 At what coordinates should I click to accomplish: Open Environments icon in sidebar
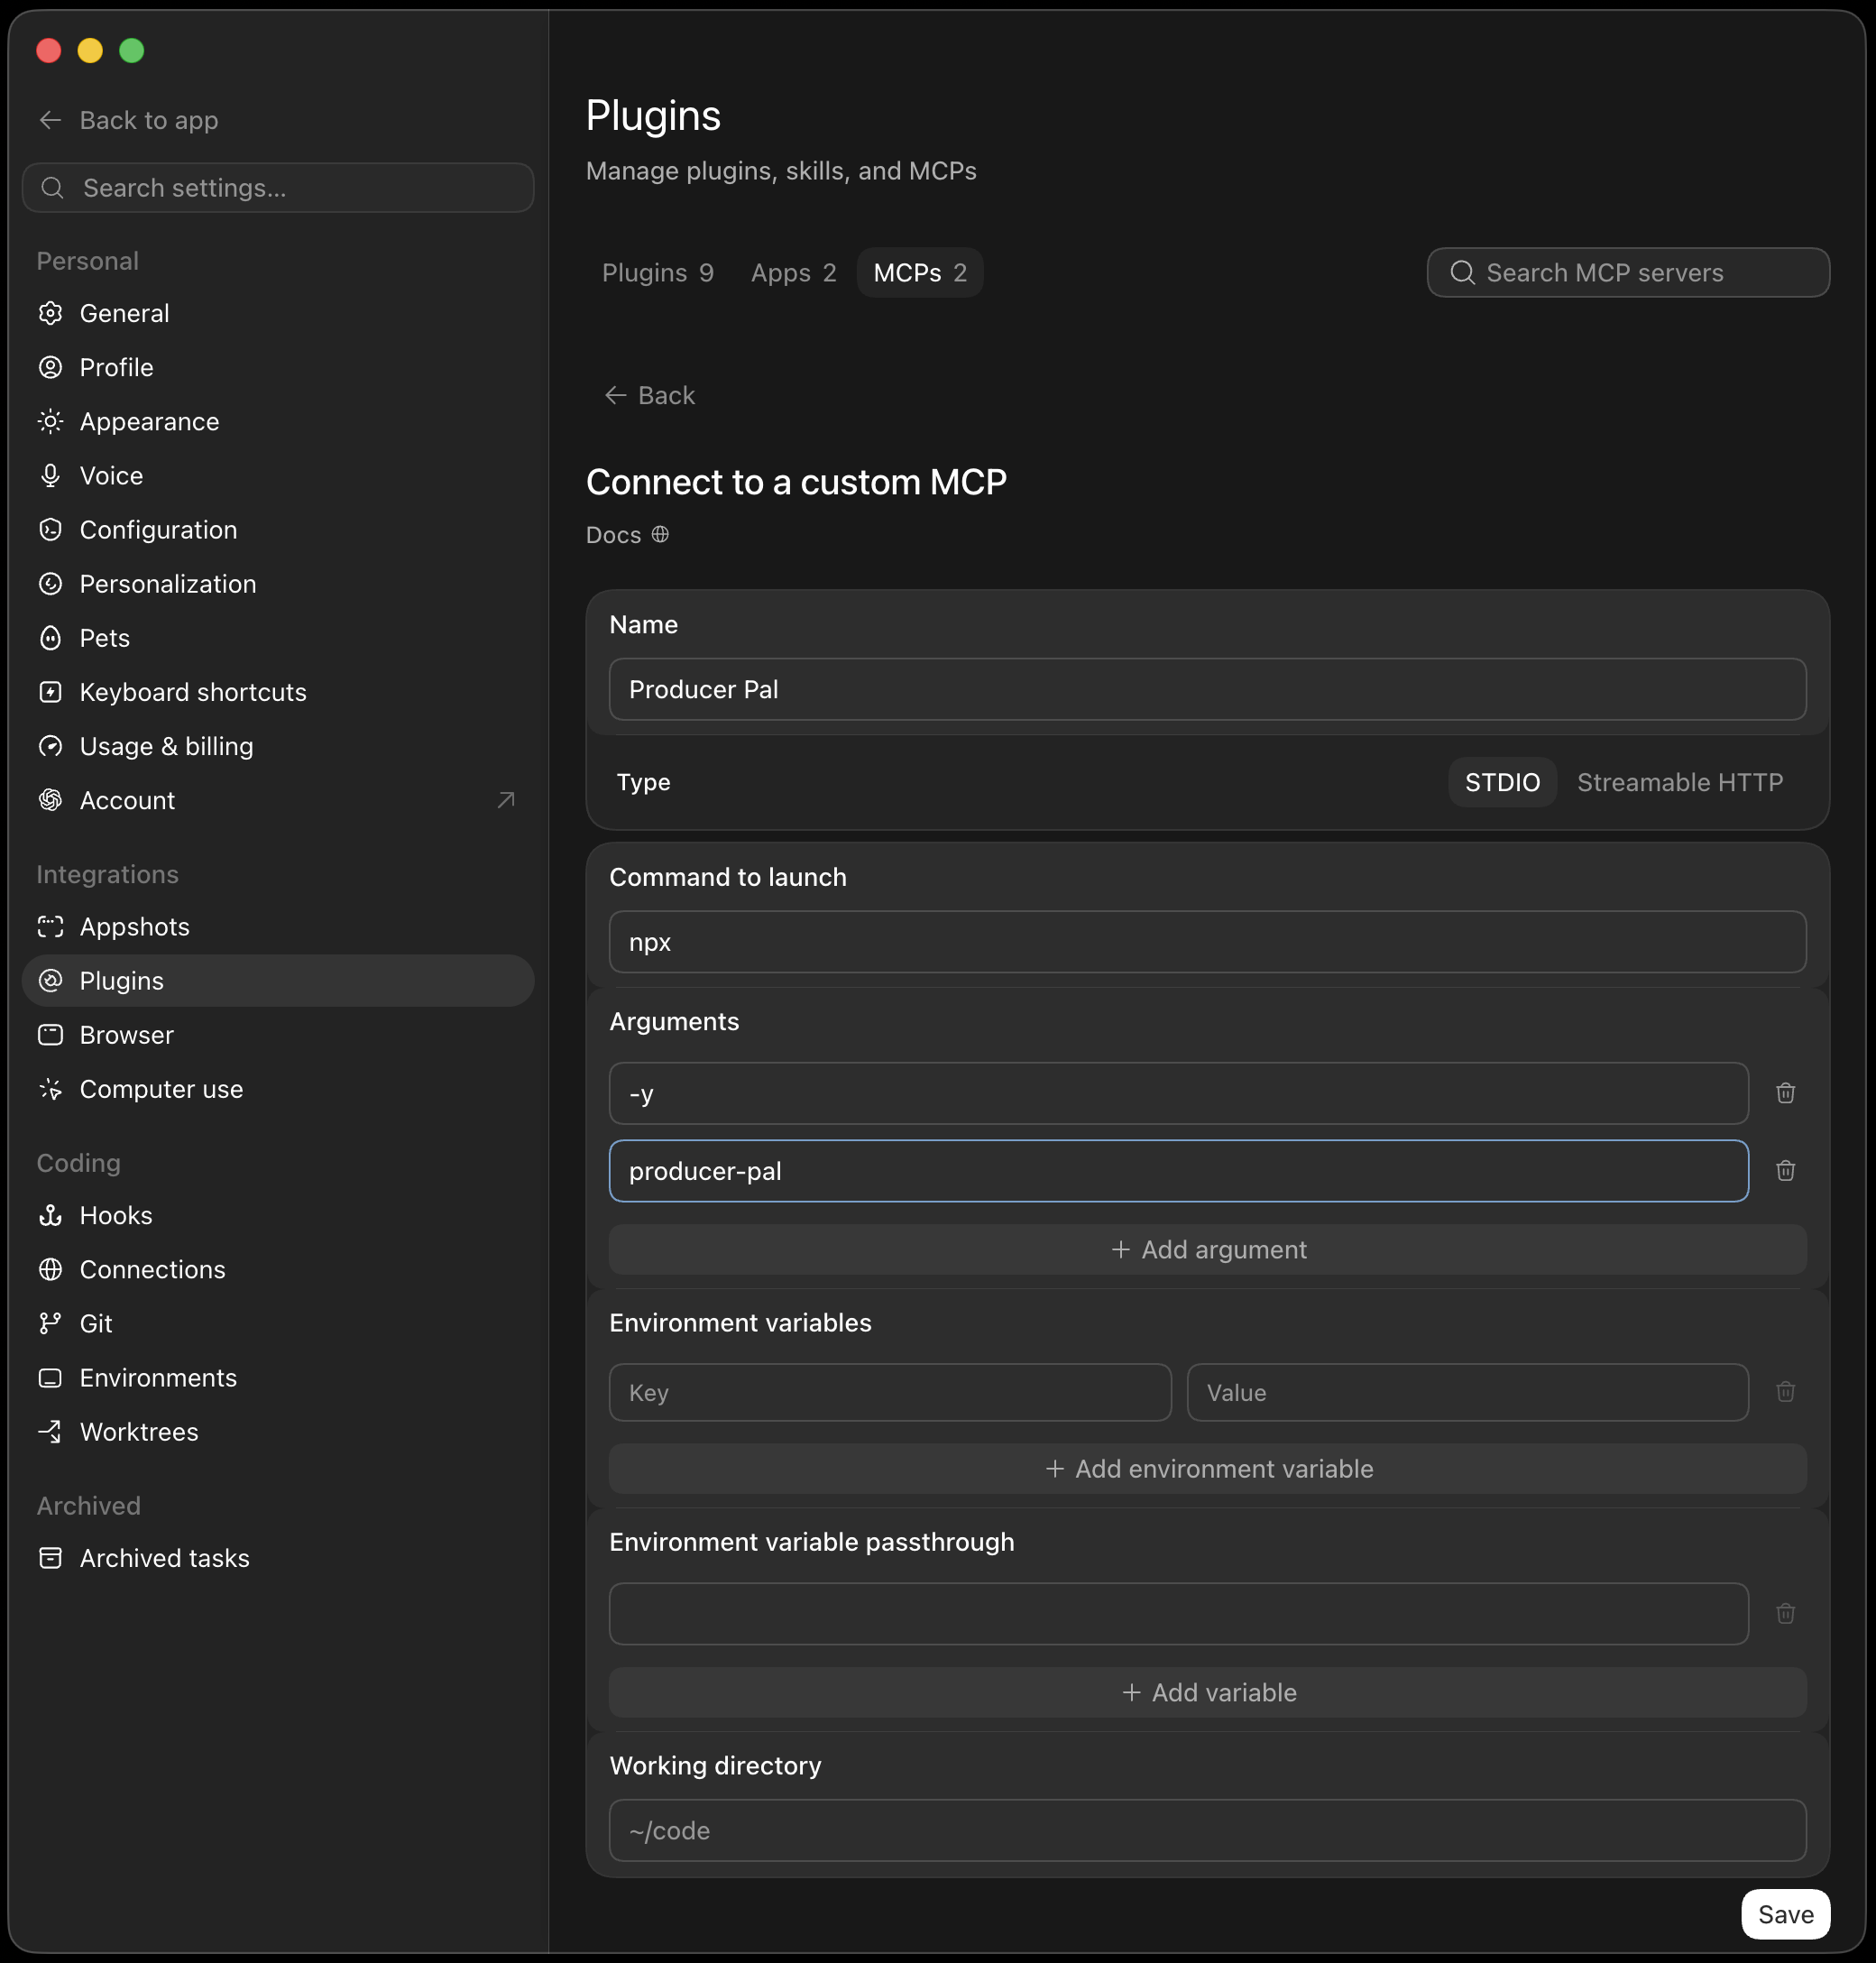(50, 1378)
